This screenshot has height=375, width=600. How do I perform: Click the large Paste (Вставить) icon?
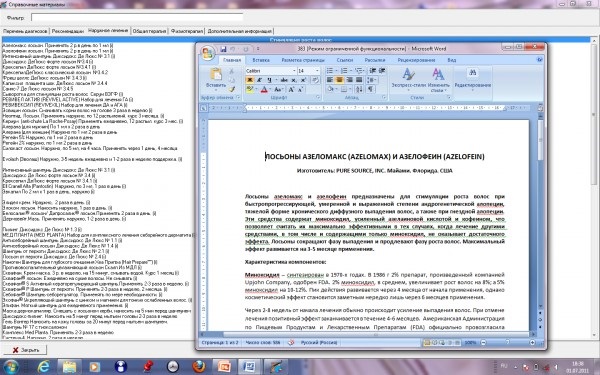216,74
